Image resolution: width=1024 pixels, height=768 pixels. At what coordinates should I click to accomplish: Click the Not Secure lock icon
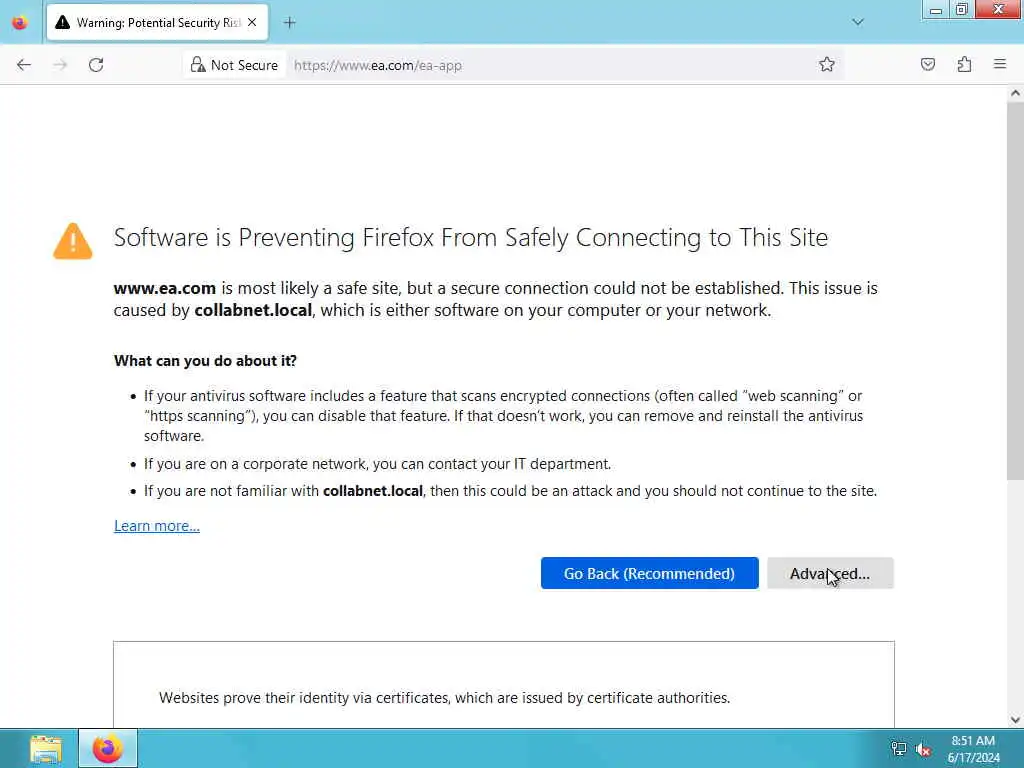coord(198,65)
